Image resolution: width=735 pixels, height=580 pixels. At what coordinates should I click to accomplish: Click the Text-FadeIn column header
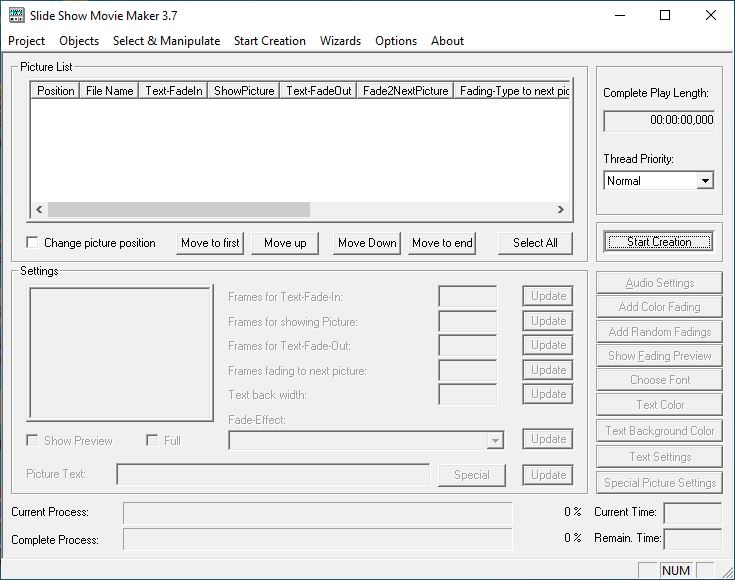[x=173, y=90]
